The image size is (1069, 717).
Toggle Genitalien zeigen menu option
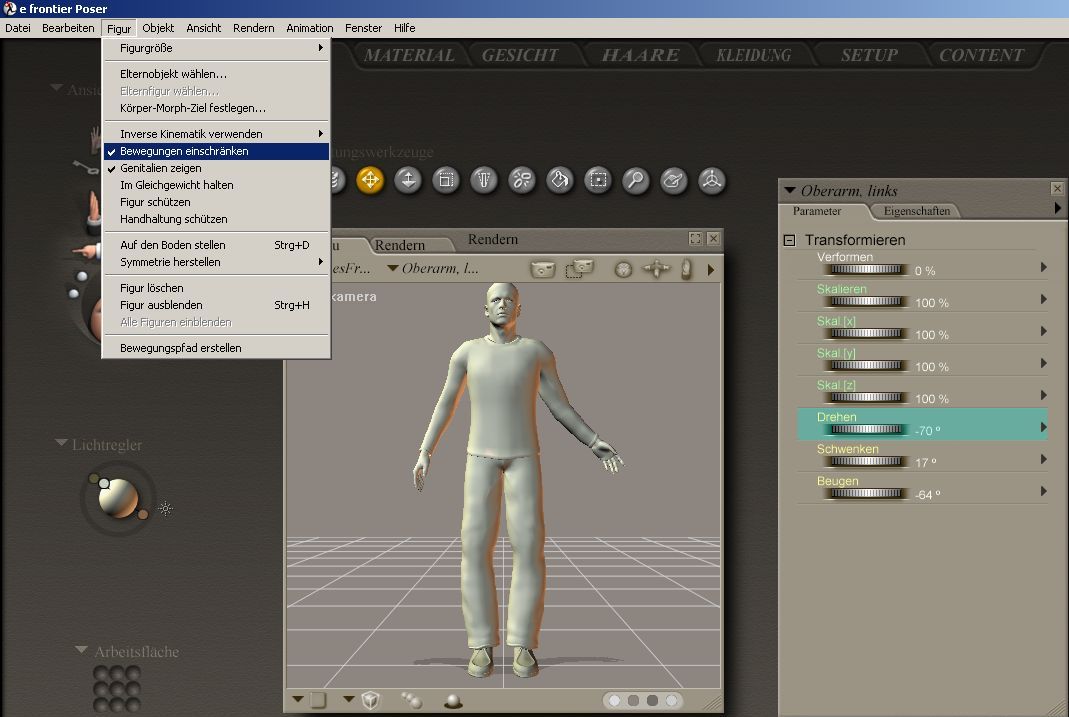pos(160,168)
